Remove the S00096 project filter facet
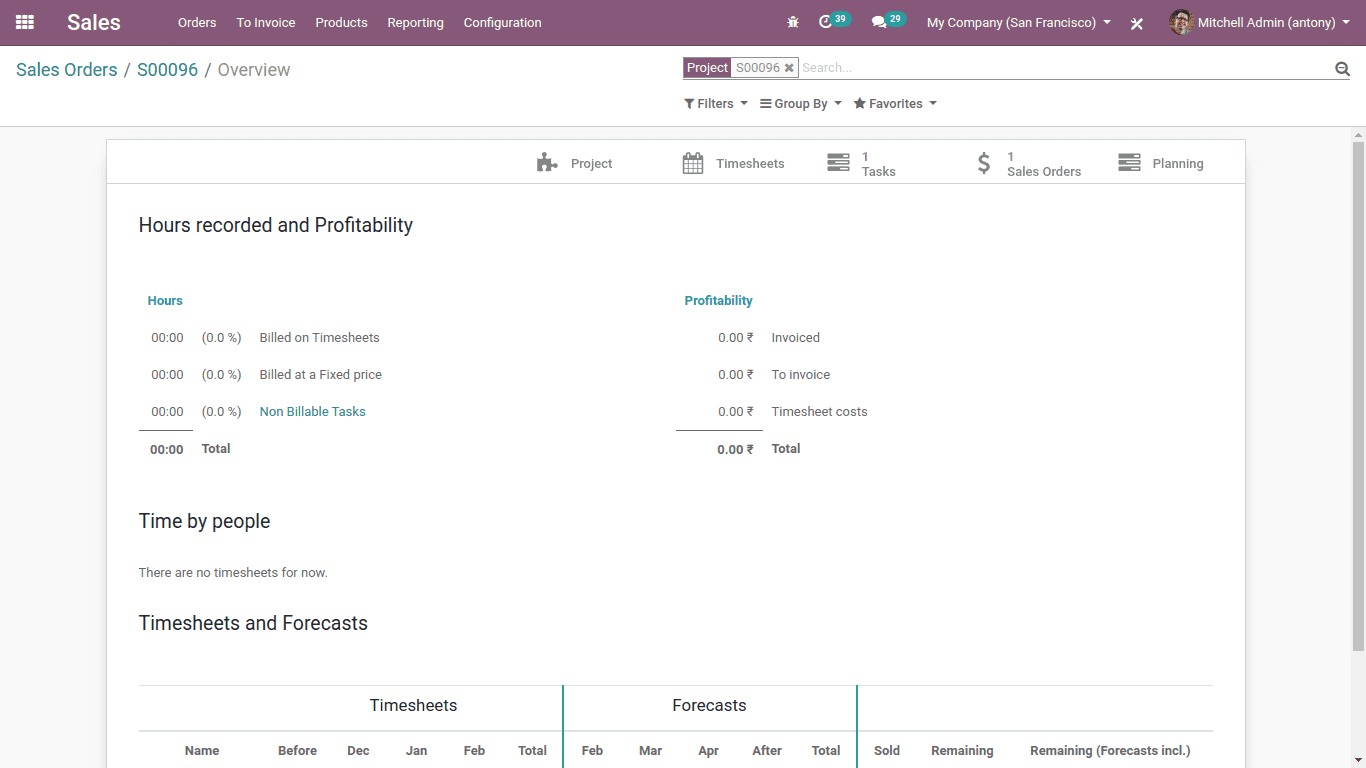 pyautogui.click(x=789, y=68)
